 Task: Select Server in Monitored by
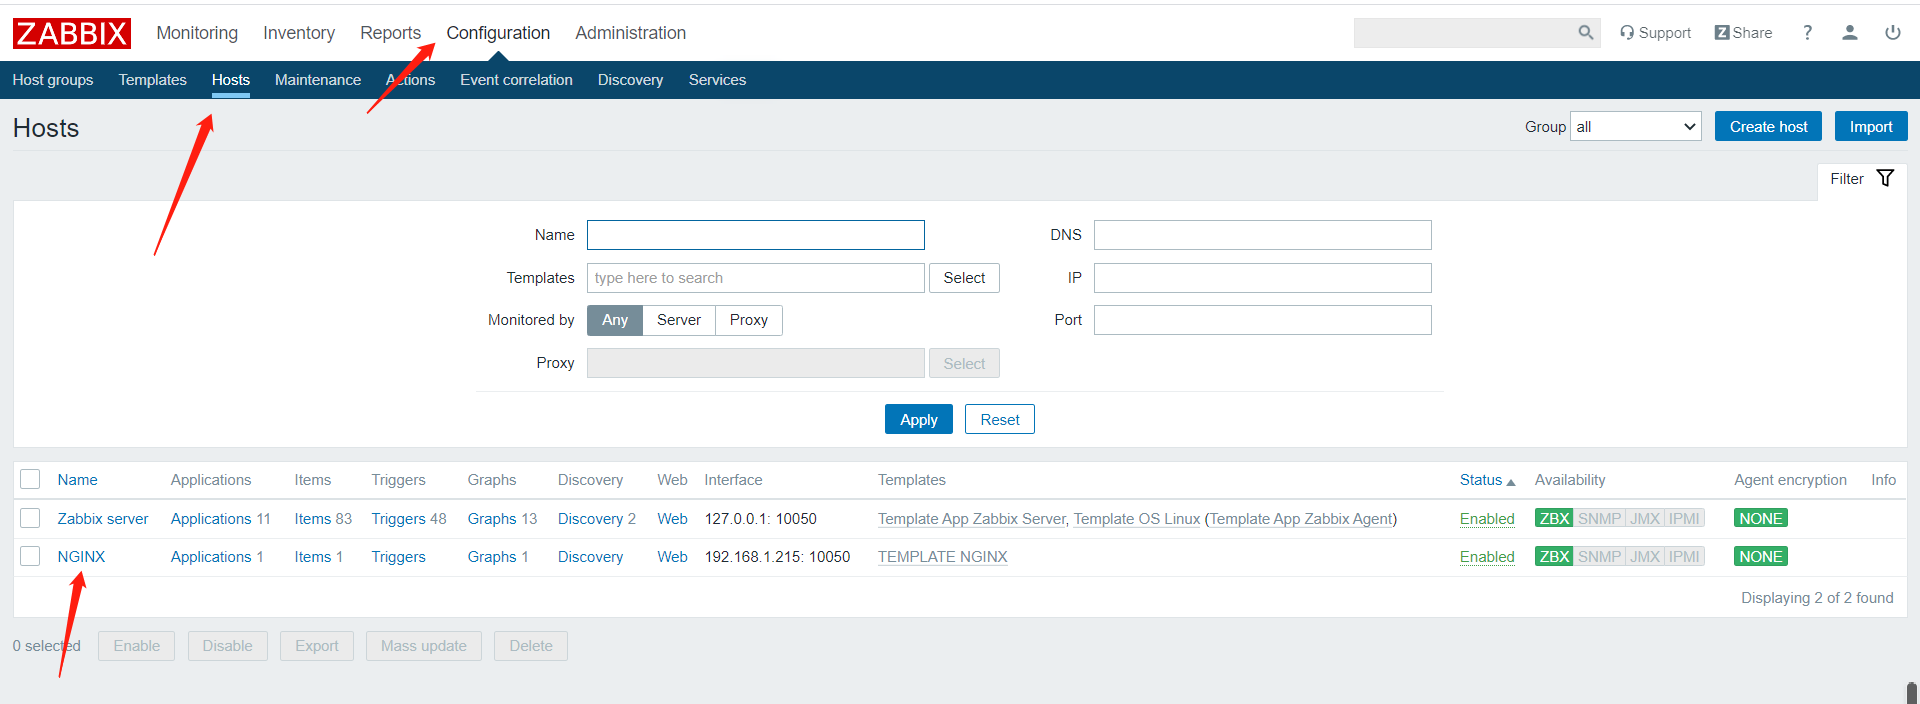(x=679, y=320)
